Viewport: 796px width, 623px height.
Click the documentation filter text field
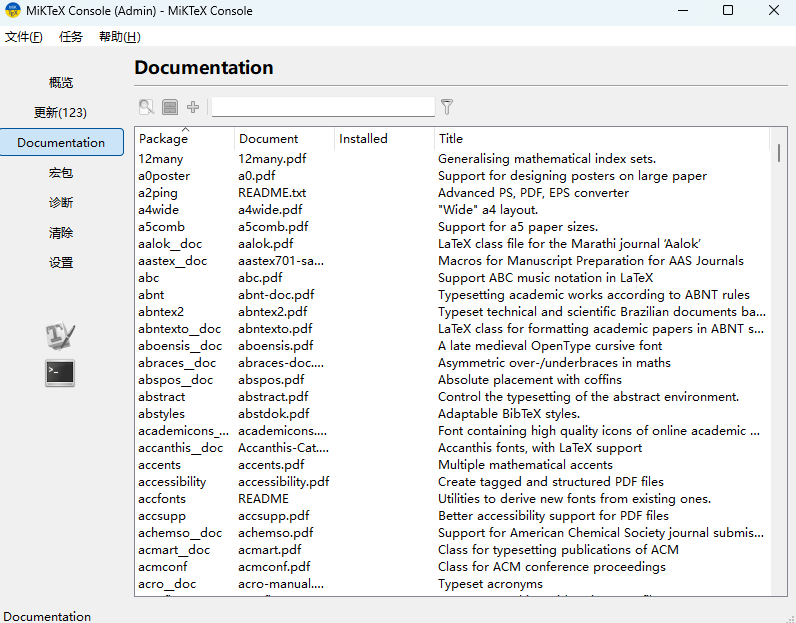tap(323, 107)
